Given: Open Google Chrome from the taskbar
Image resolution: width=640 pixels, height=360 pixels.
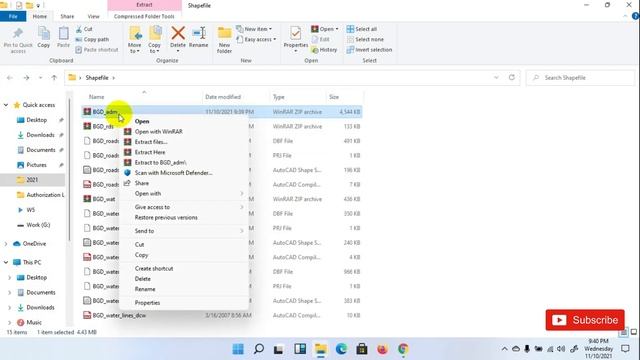Looking at the screenshot, I should 403,349.
